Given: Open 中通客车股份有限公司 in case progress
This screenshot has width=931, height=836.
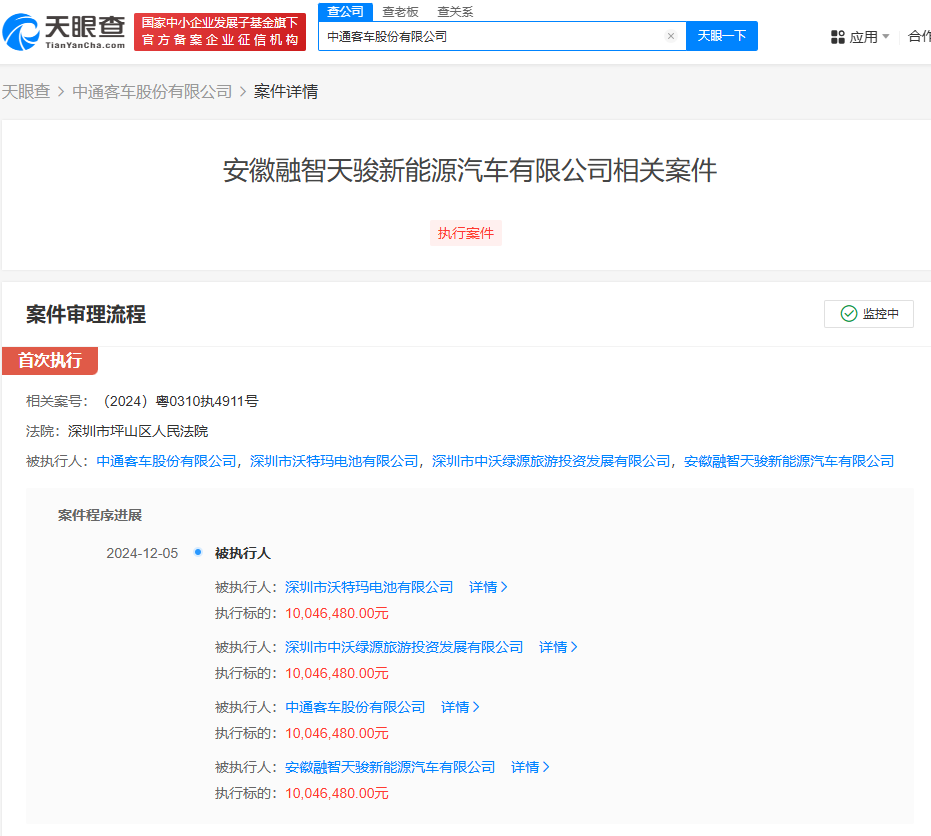Looking at the screenshot, I should 355,707.
